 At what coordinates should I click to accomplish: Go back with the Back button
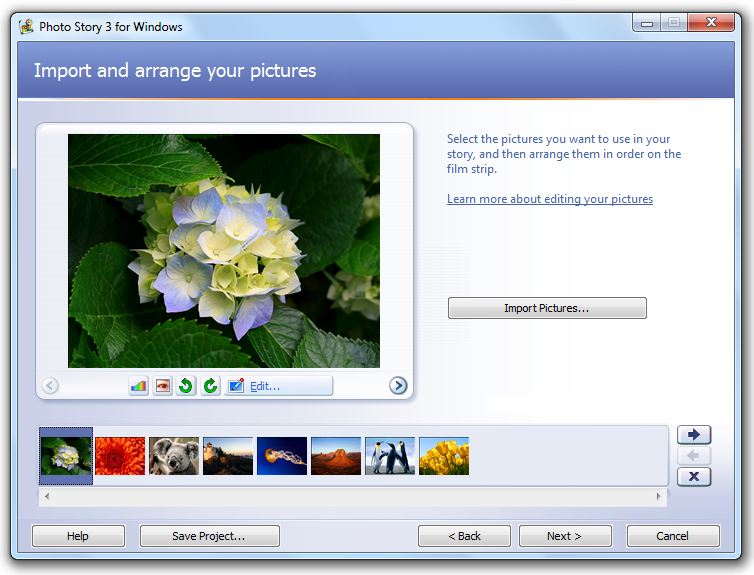465,536
